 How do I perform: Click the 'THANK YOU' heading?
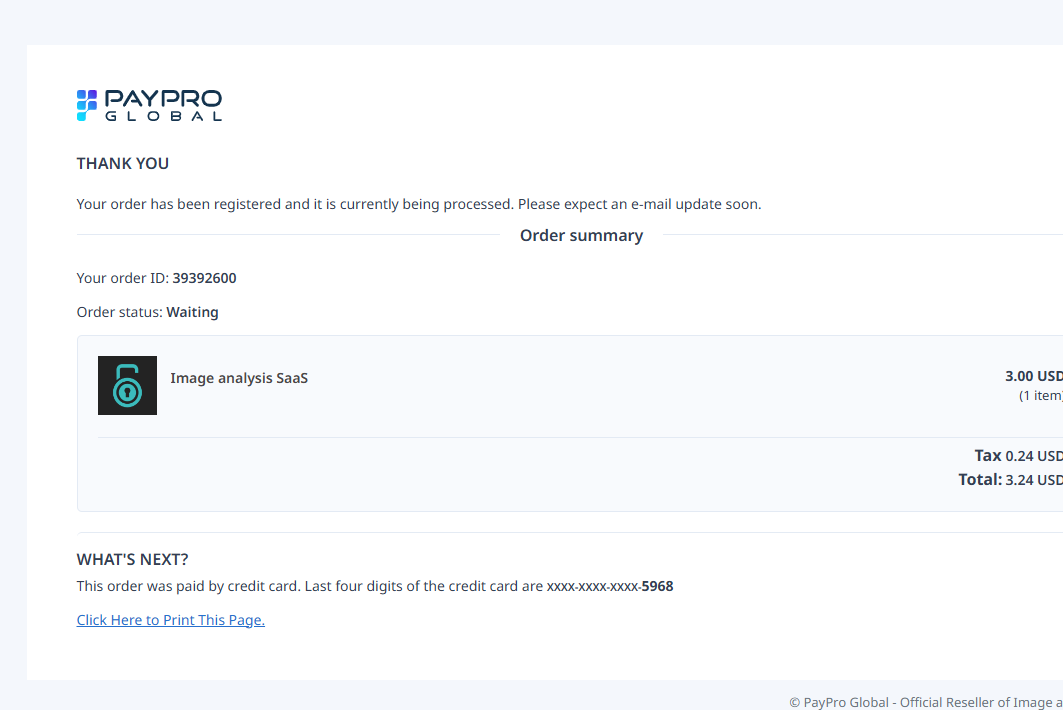(123, 163)
